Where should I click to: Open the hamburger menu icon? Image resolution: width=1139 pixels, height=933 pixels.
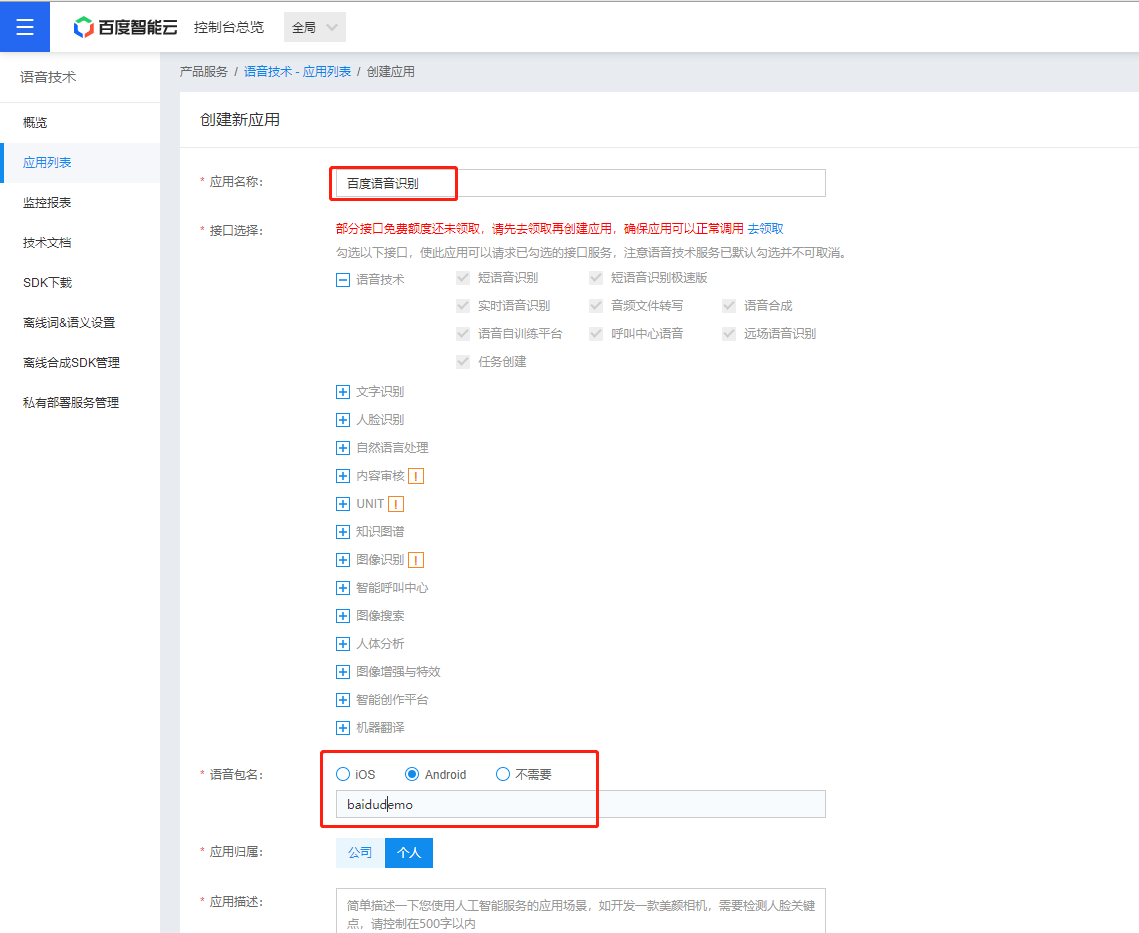pyautogui.click(x=25, y=27)
